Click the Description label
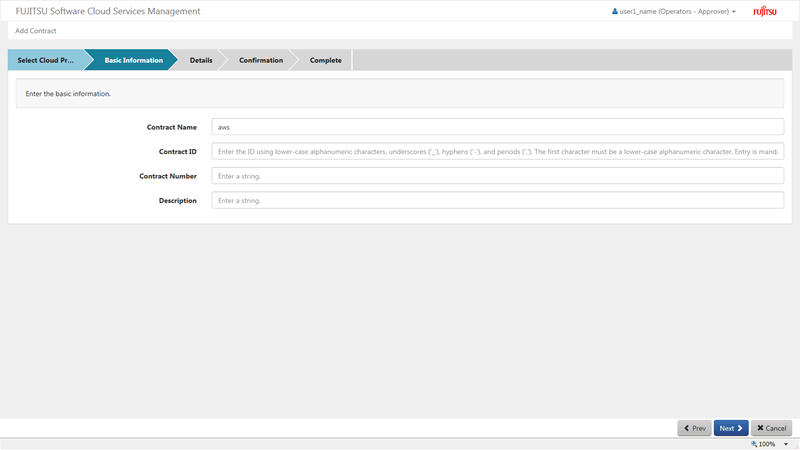Viewport: 800px width, 450px height. pyautogui.click(x=178, y=201)
